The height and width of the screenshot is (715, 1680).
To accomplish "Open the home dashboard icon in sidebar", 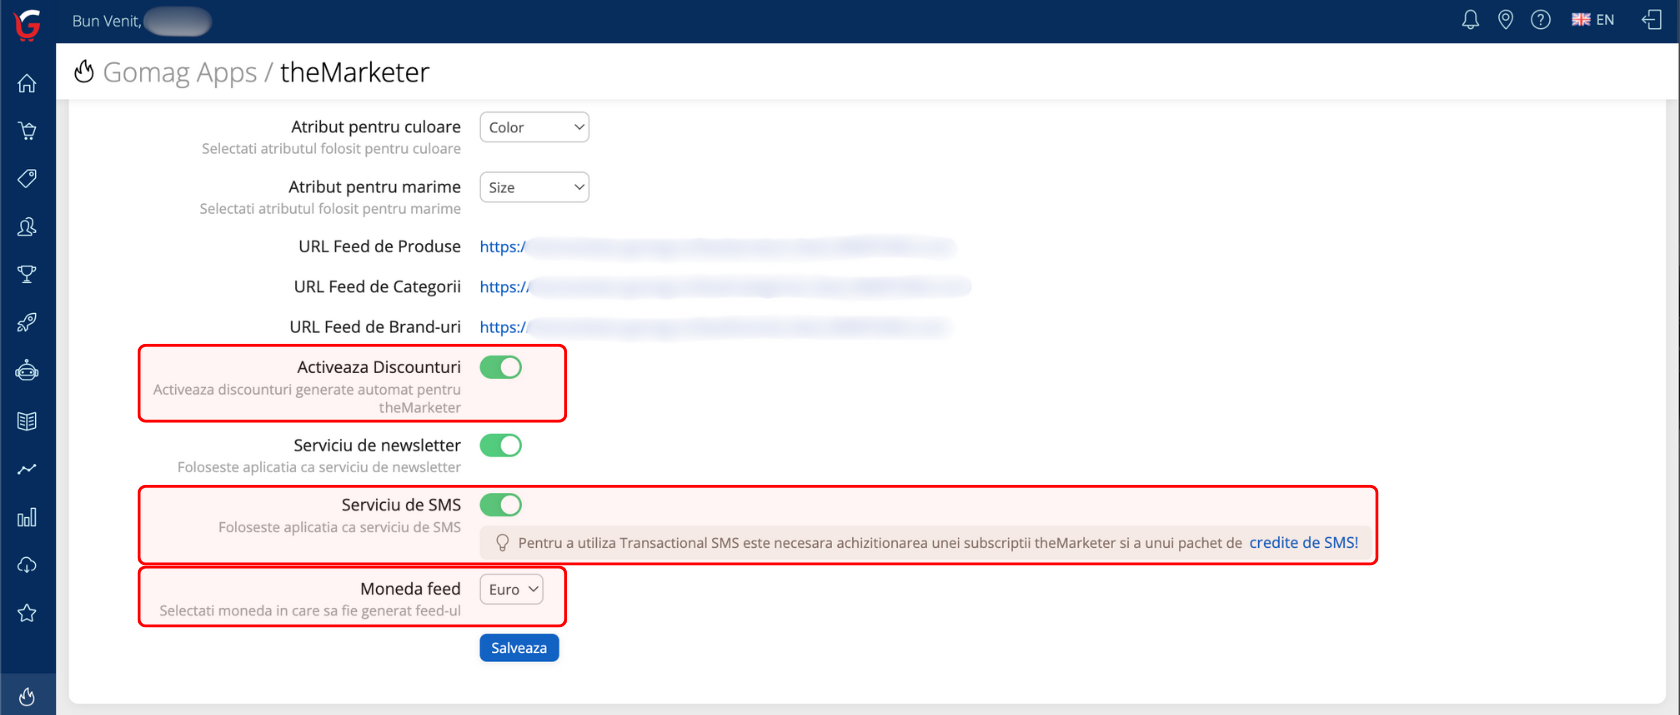I will (x=27, y=83).
